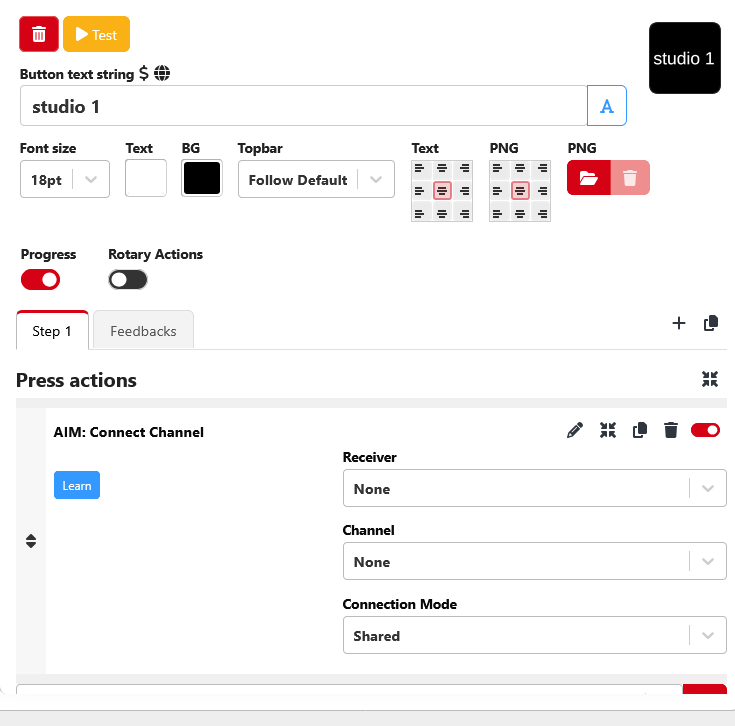Viewport: 735px width, 726px height.
Task: Click the plus icon to add step
Action: click(679, 323)
